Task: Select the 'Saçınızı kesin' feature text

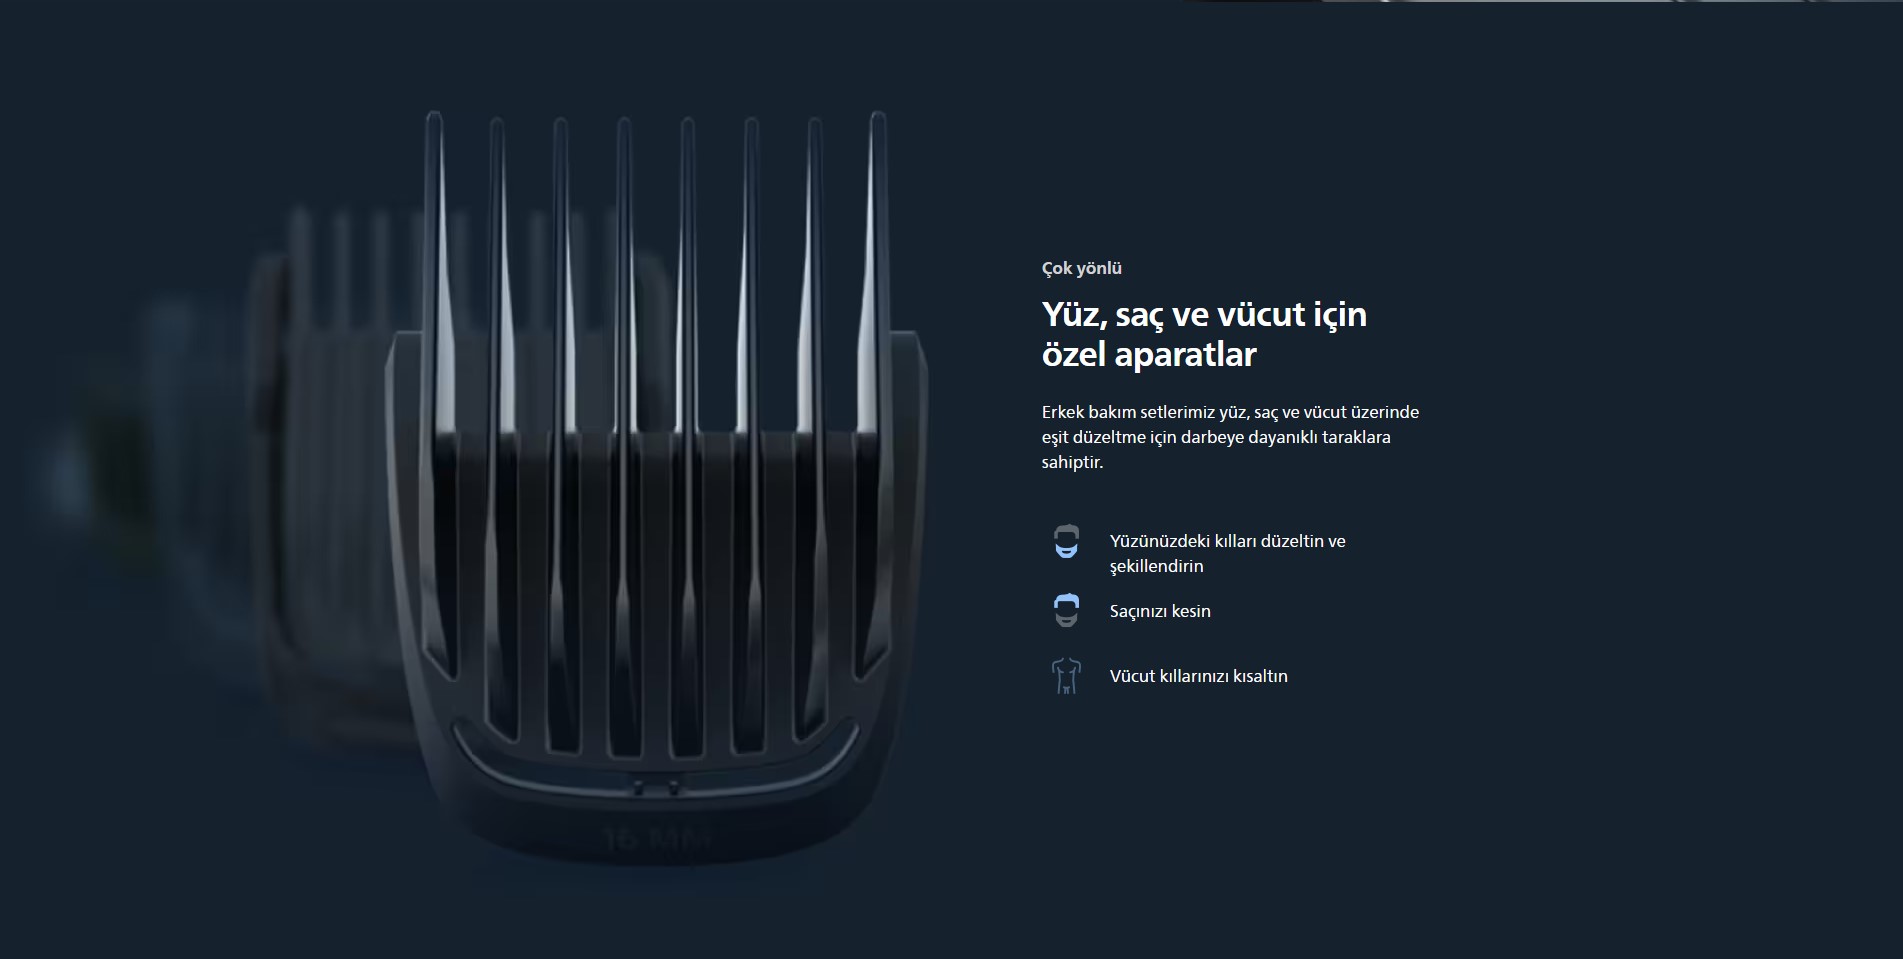Action: click(1160, 611)
